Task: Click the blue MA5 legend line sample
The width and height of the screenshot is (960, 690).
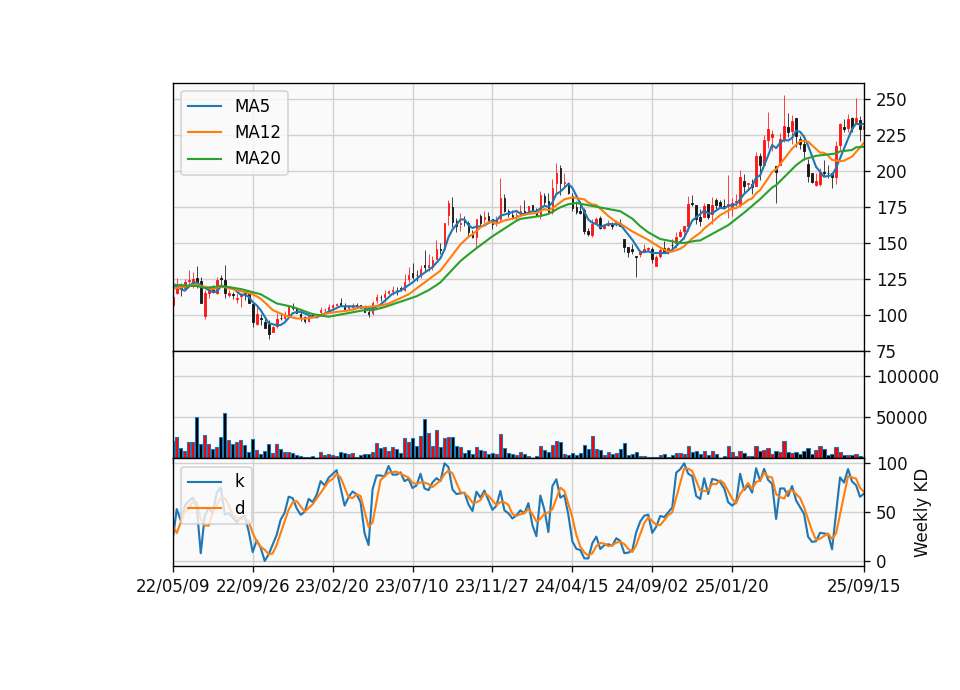Action: point(204,107)
